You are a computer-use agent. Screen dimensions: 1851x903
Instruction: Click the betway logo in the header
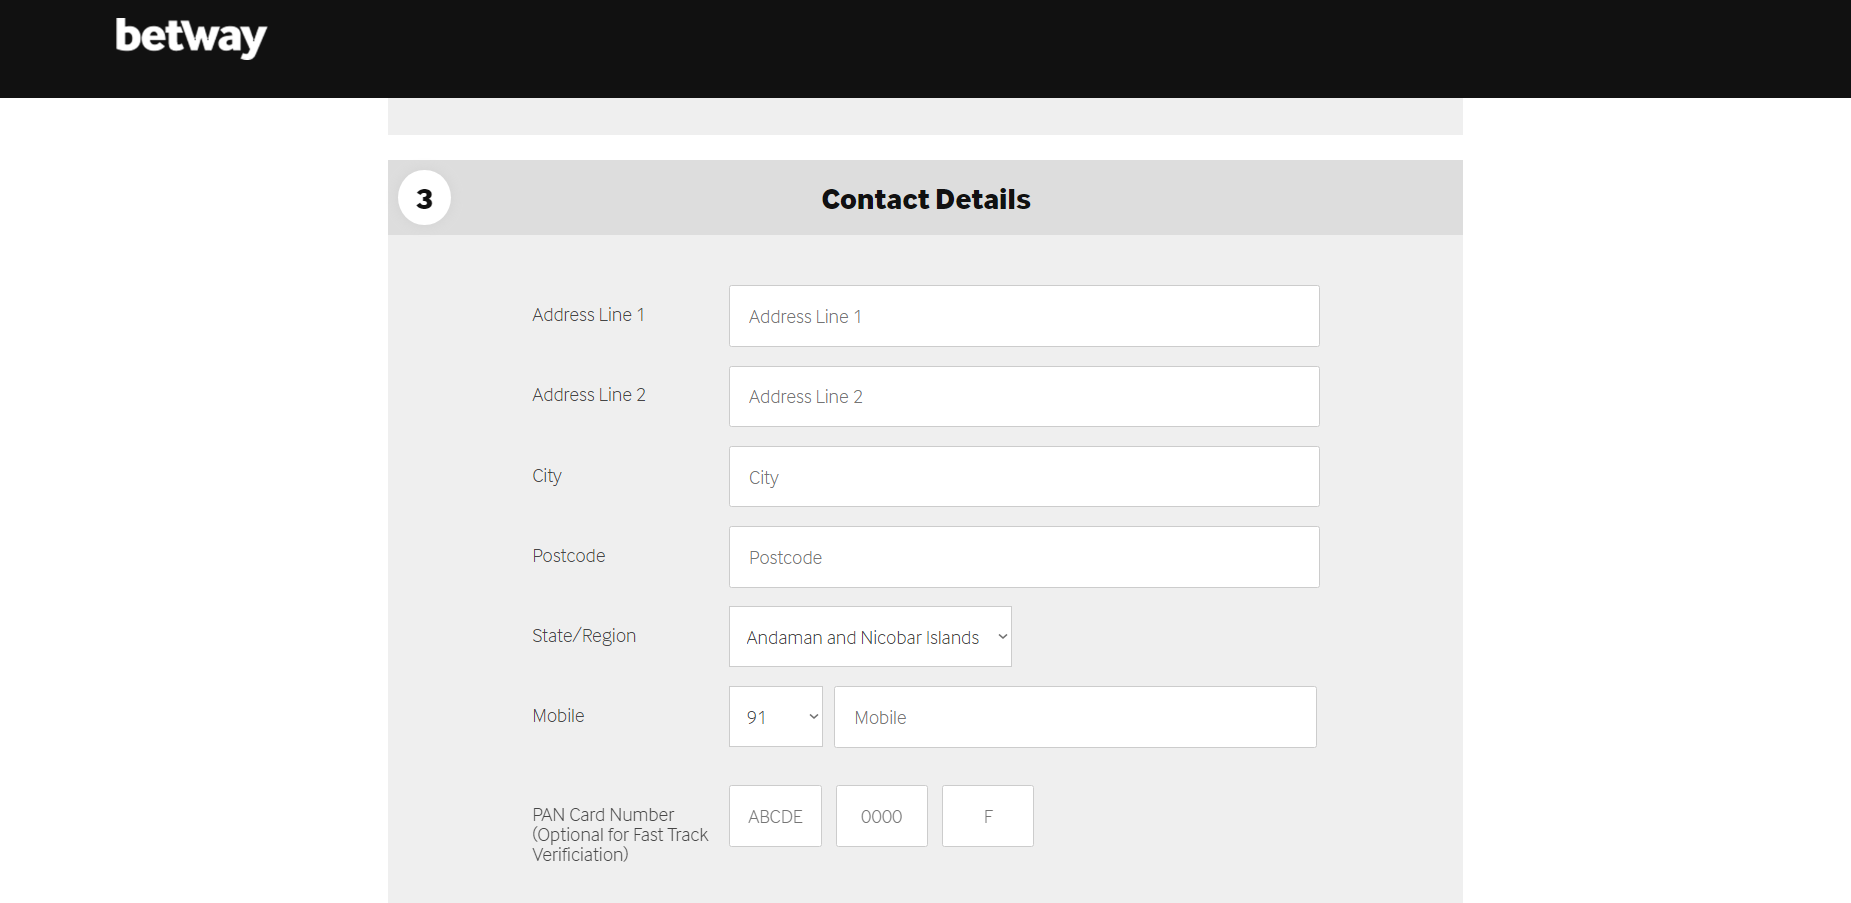[x=189, y=36]
